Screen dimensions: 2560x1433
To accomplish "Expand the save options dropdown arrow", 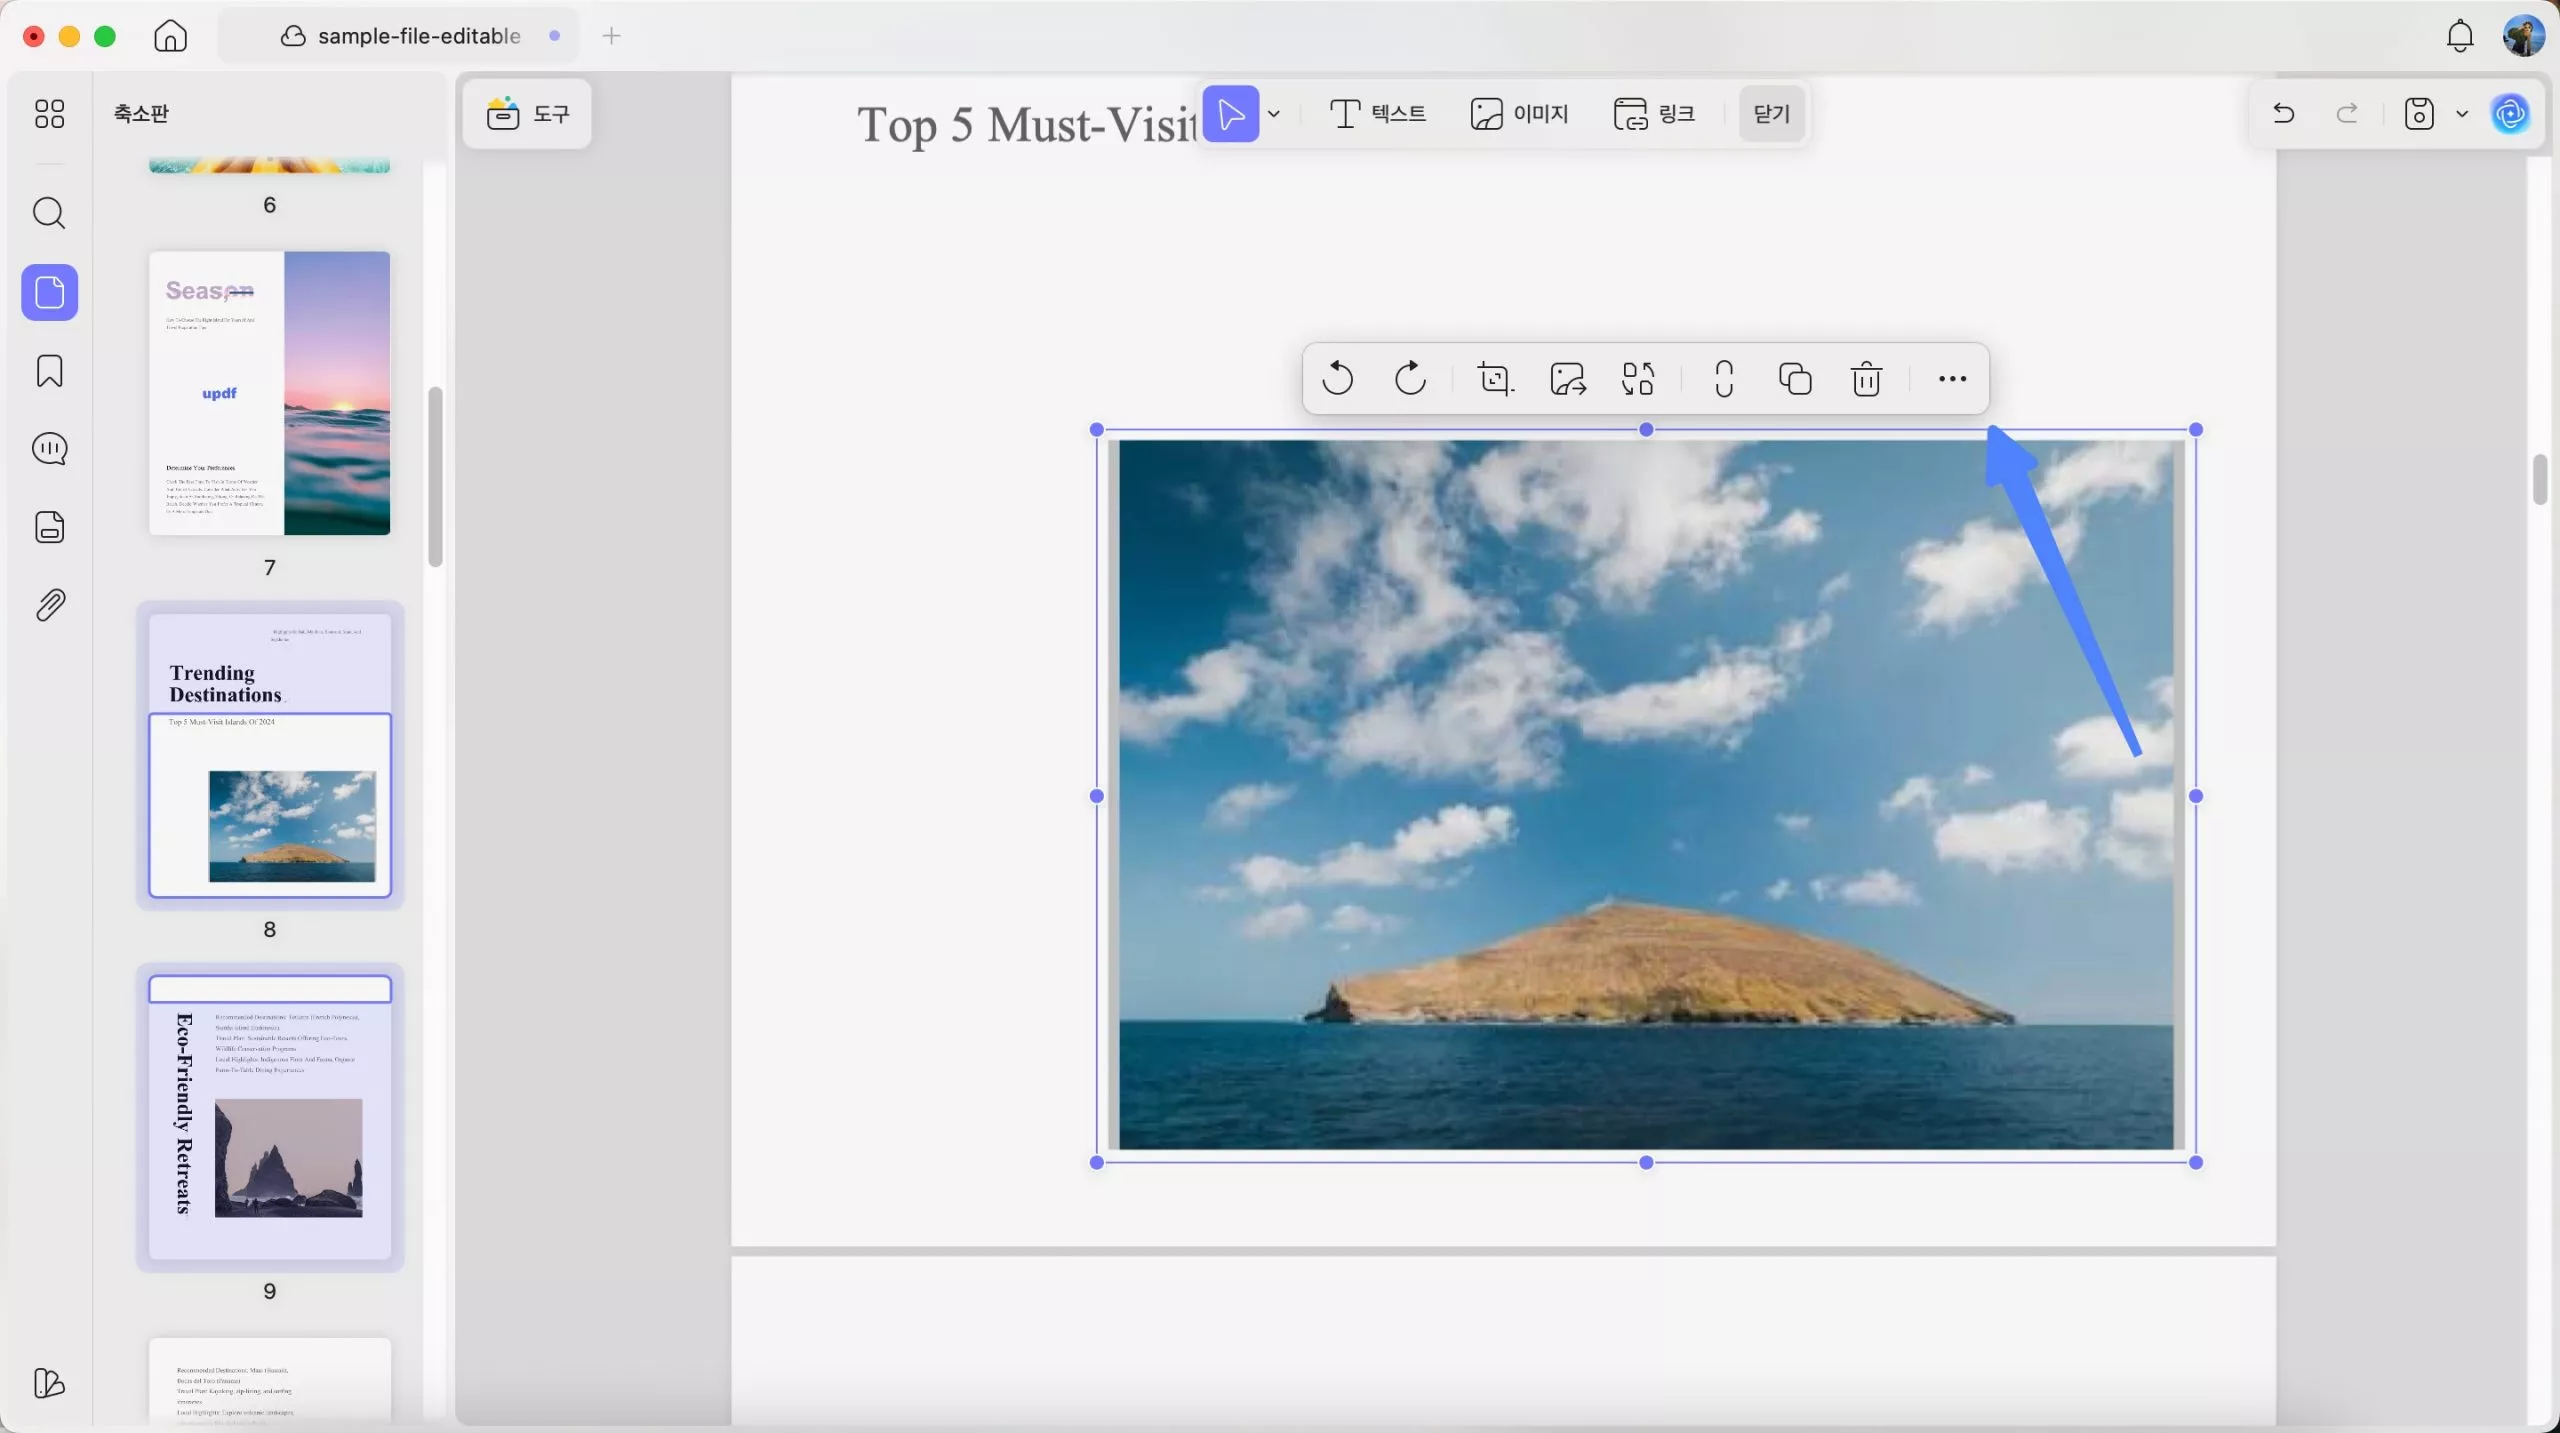I will point(2462,114).
